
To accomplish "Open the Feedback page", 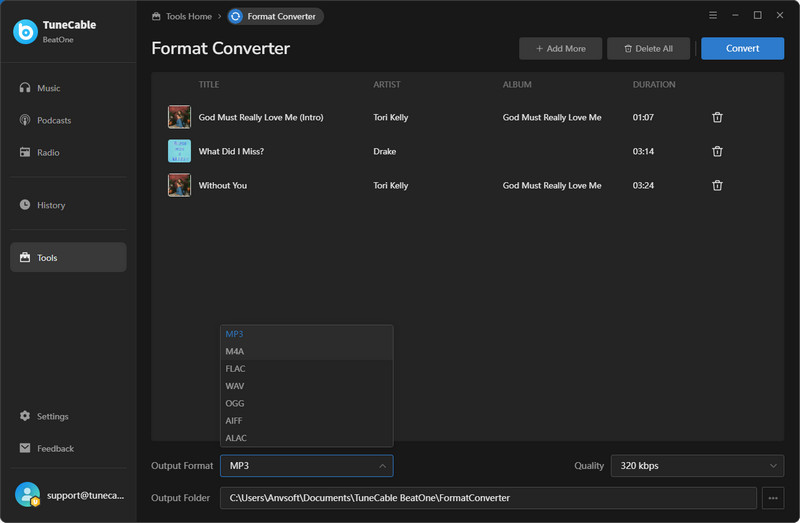I will [x=68, y=449].
